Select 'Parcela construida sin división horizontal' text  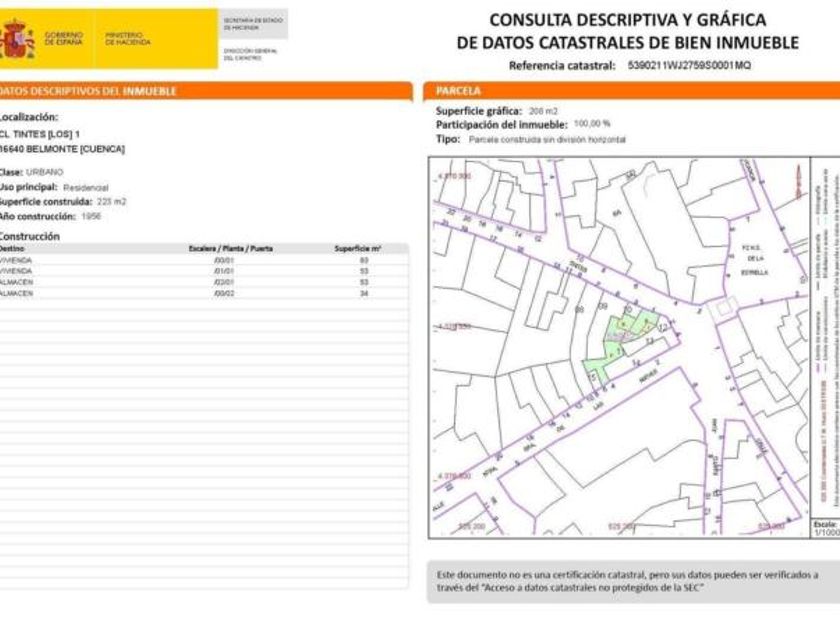[x=547, y=140]
